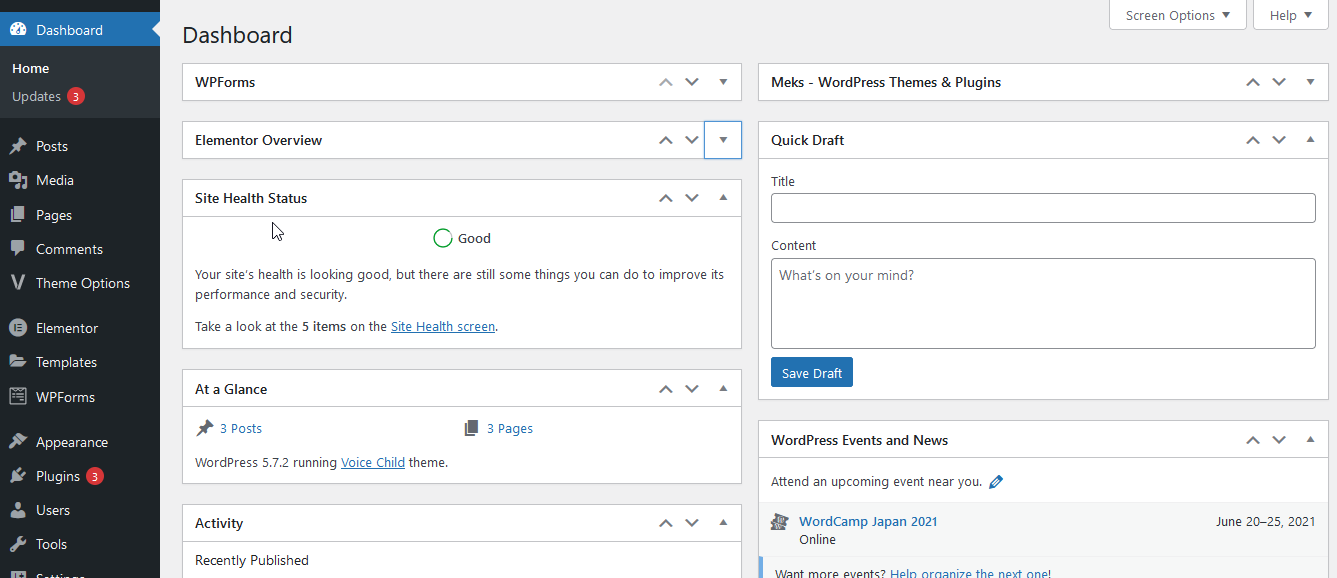Click the WPForms sidebar icon
The height and width of the screenshot is (578, 1337).
[x=18, y=396]
